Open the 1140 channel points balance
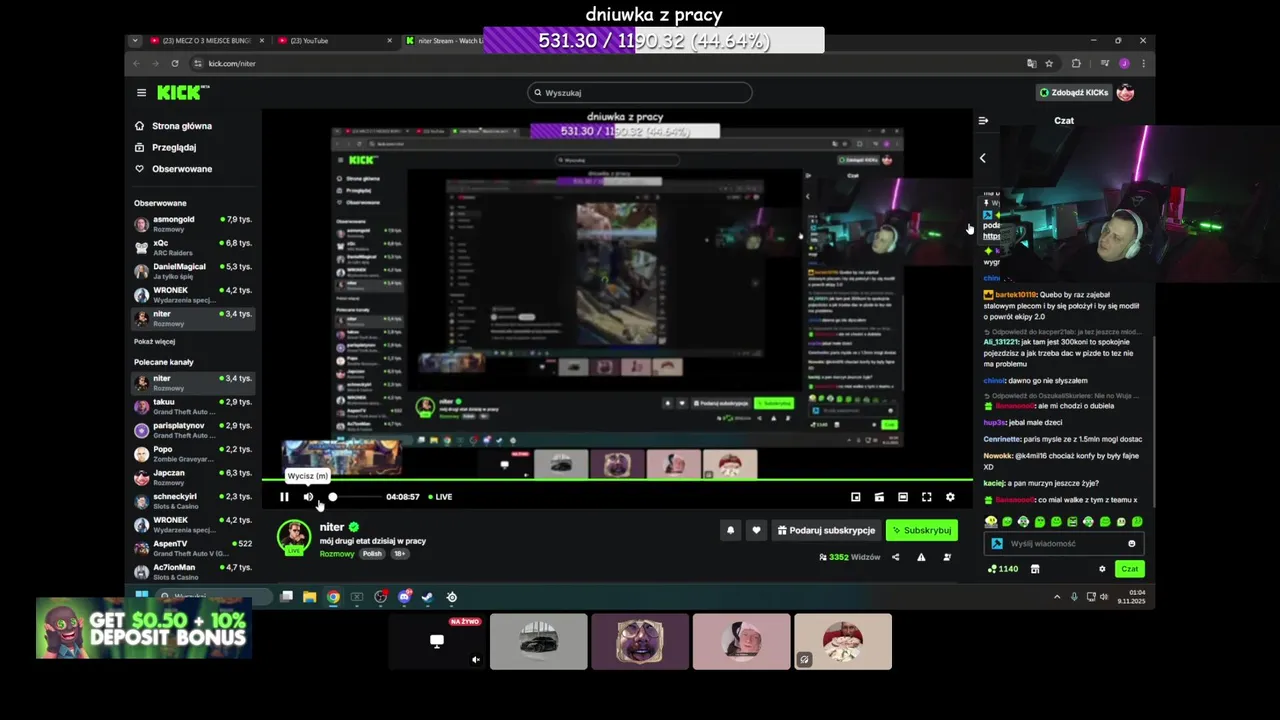1280x720 pixels. [1002, 569]
